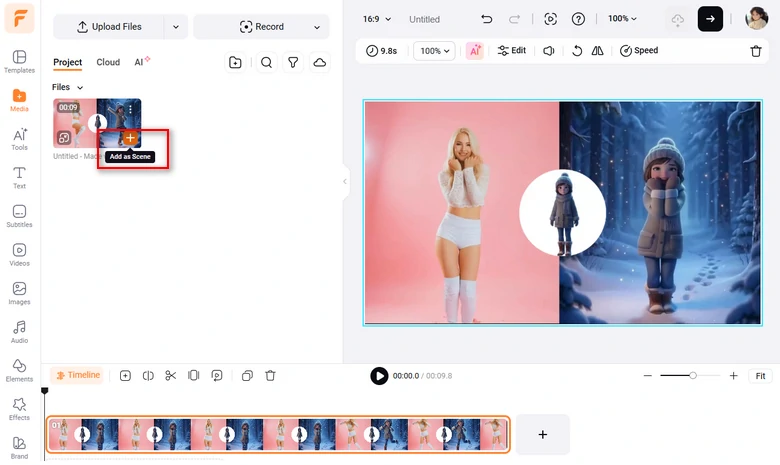Click the Fit timeline button

click(760, 376)
